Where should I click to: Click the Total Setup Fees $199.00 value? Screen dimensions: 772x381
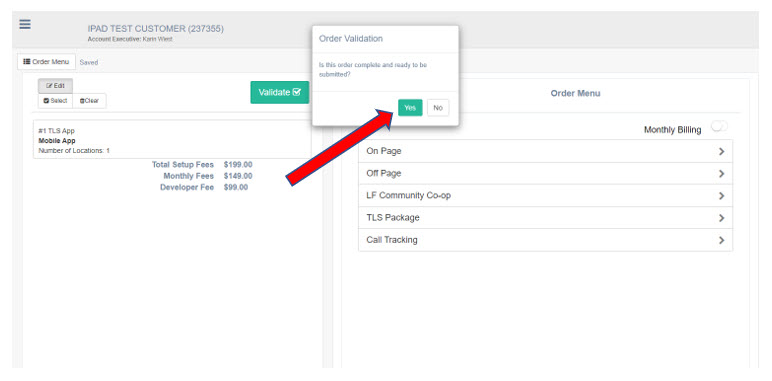238,164
